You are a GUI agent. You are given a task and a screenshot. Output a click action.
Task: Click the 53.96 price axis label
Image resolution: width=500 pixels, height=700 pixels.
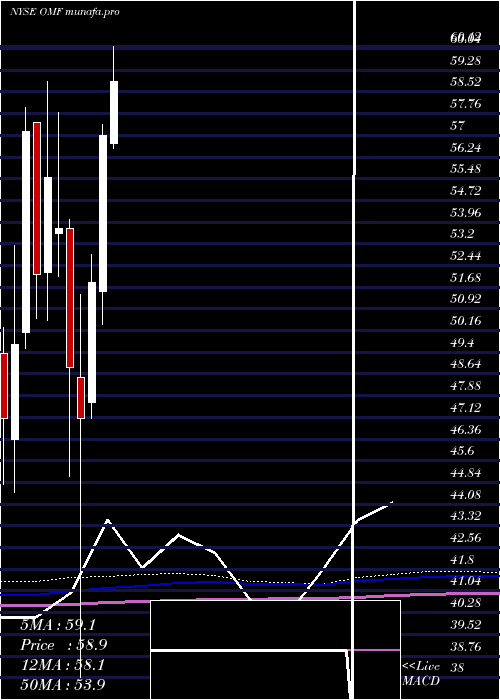[x=465, y=212]
